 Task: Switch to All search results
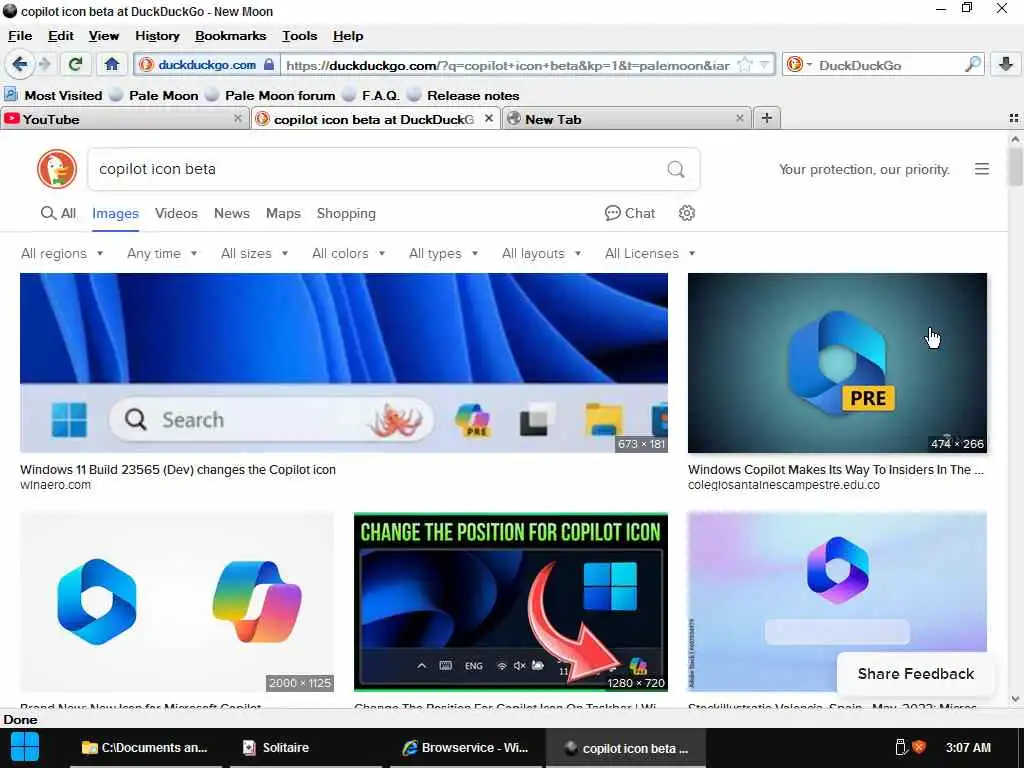(x=59, y=214)
